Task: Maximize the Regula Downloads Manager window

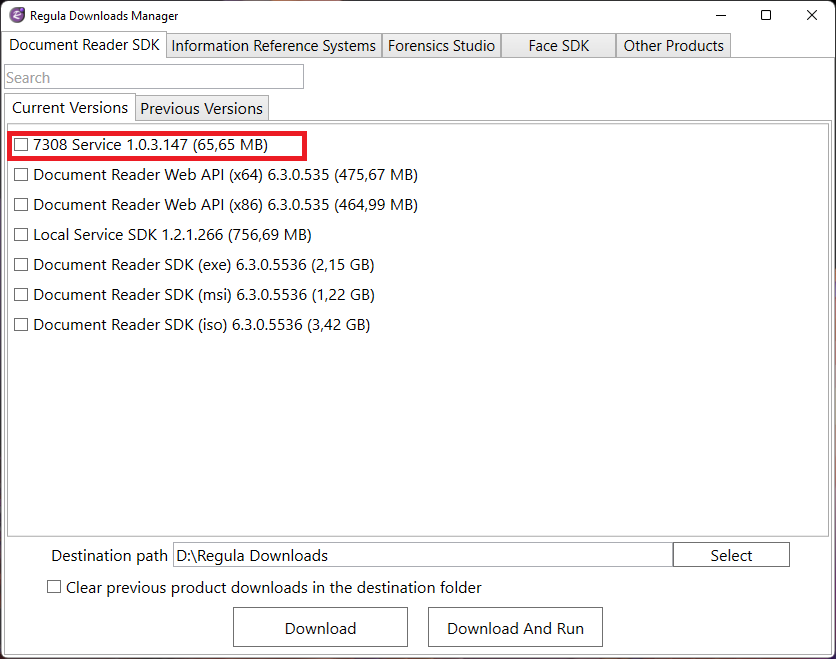Action: [x=766, y=15]
